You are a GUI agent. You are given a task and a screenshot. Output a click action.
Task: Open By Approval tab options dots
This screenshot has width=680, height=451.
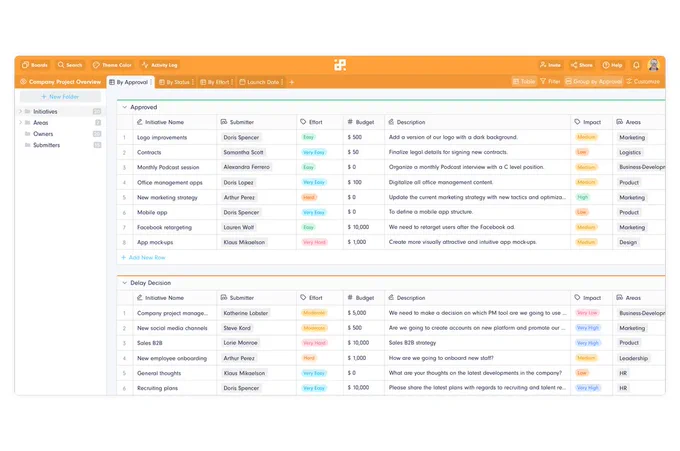(x=151, y=82)
